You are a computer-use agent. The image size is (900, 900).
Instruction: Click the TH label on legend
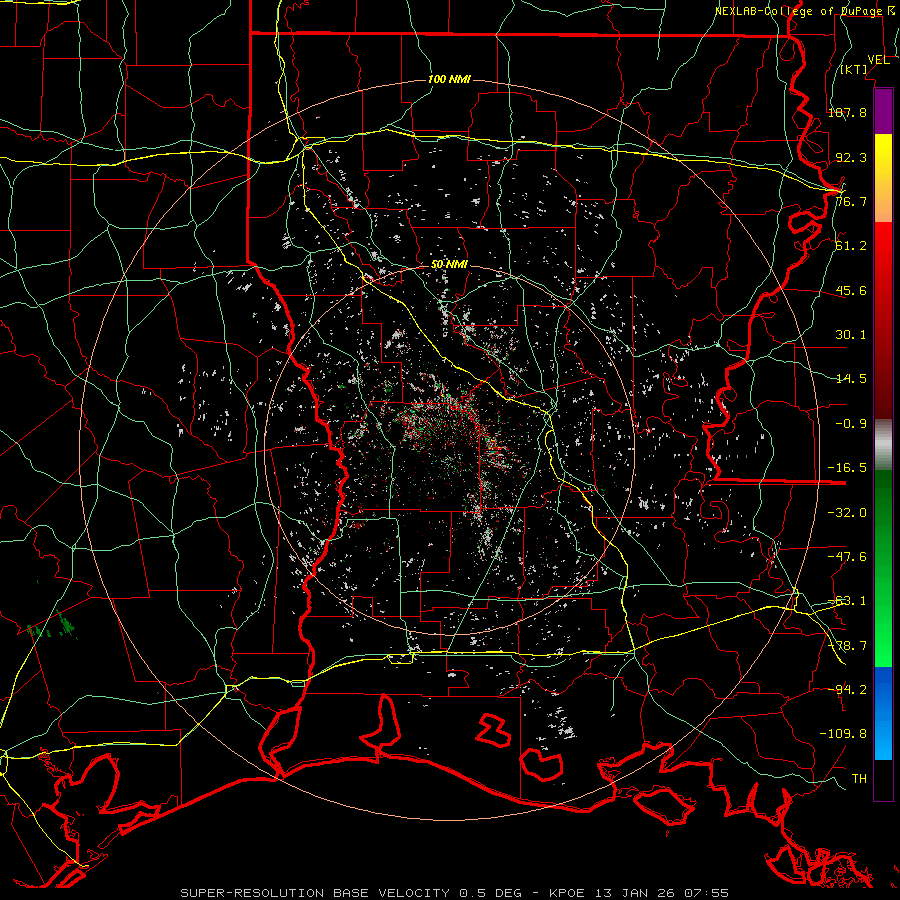pos(859,779)
